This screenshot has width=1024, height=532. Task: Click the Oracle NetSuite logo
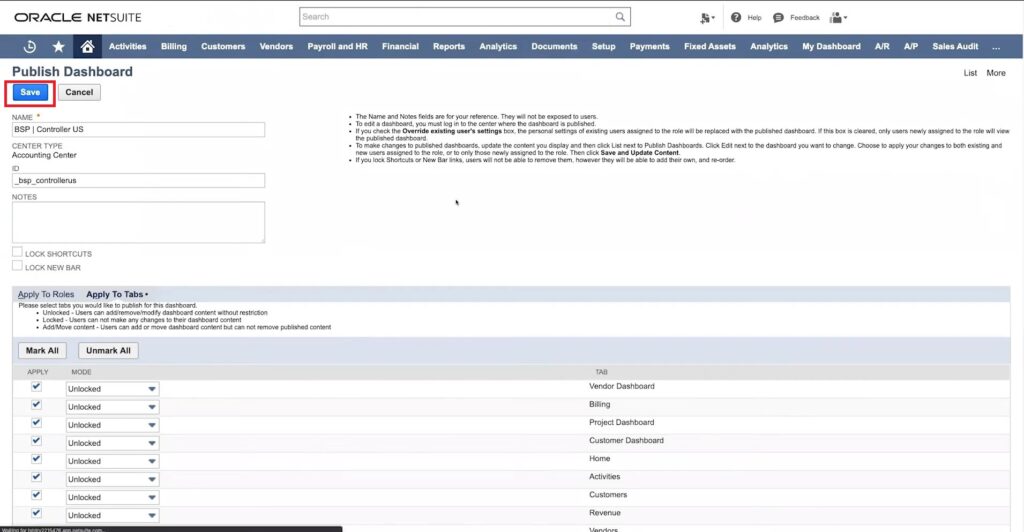(x=78, y=18)
